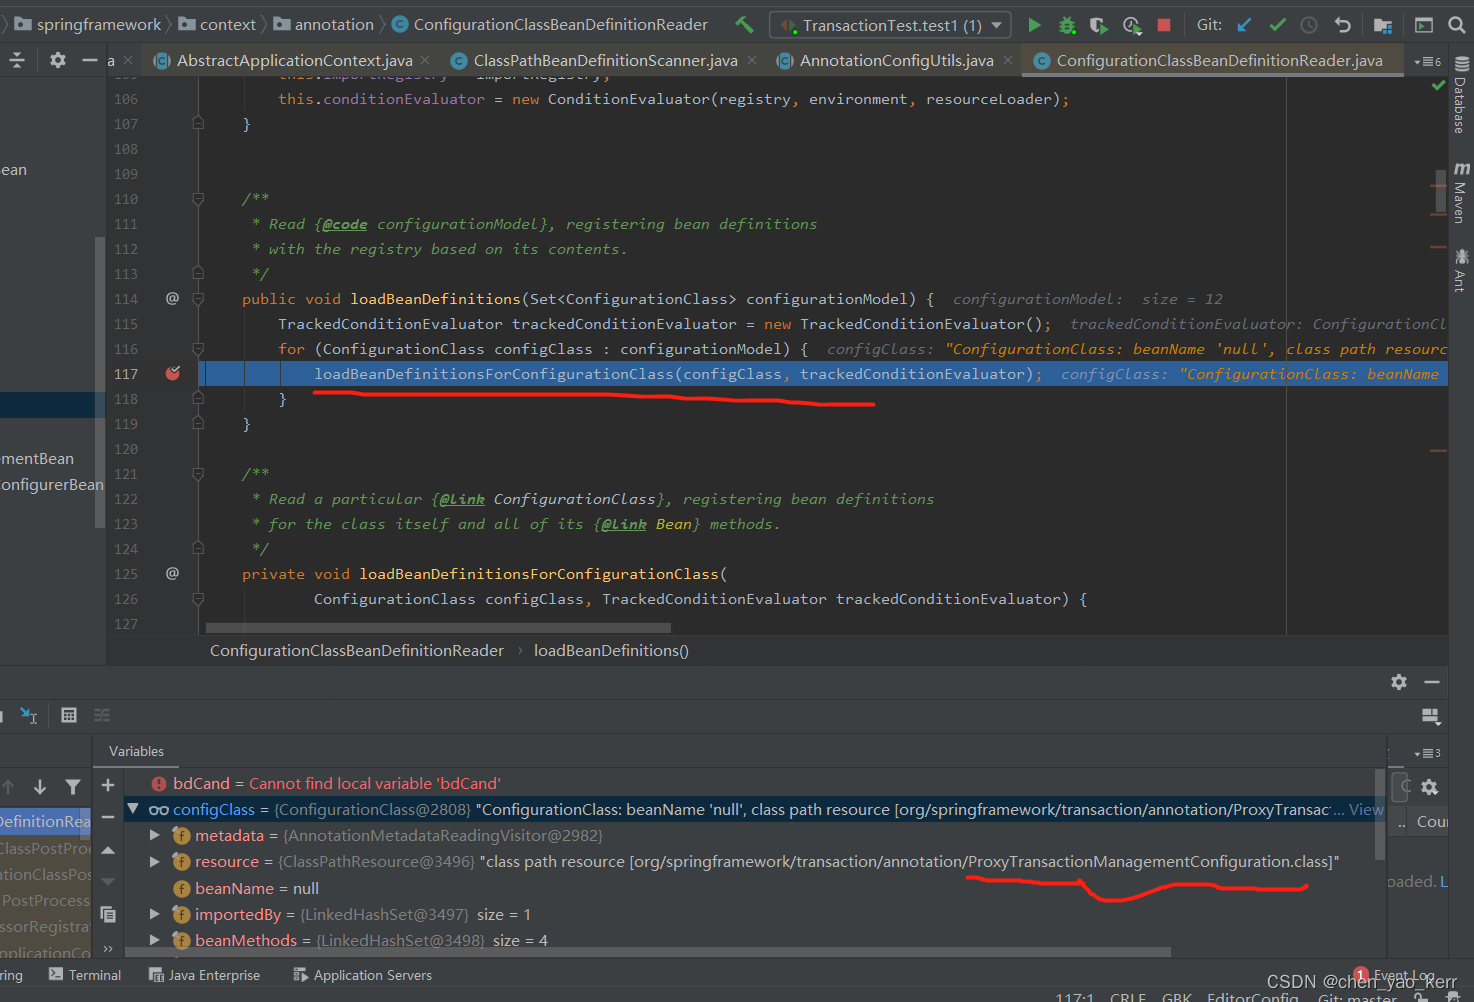
Task: Add a new watch with plus icon
Action: 108,785
